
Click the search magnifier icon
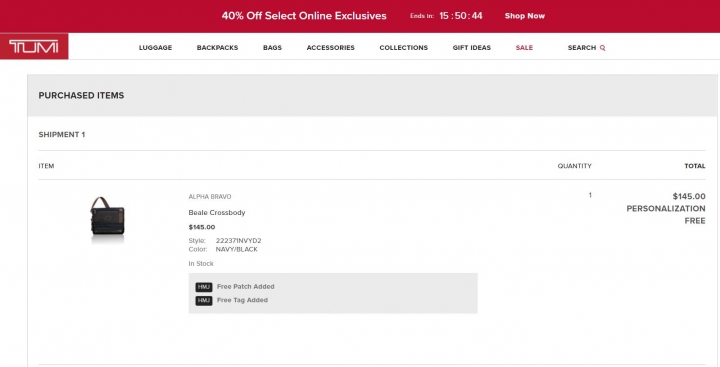(x=602, y=48)
